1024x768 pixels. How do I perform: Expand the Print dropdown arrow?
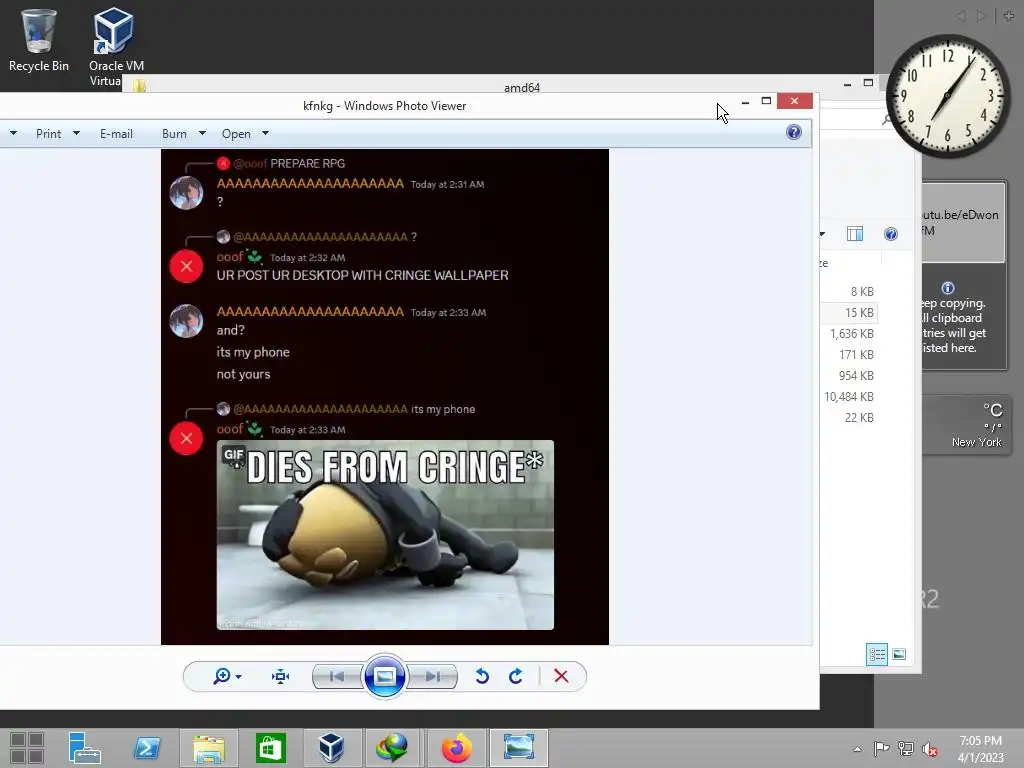pos(76,133)
